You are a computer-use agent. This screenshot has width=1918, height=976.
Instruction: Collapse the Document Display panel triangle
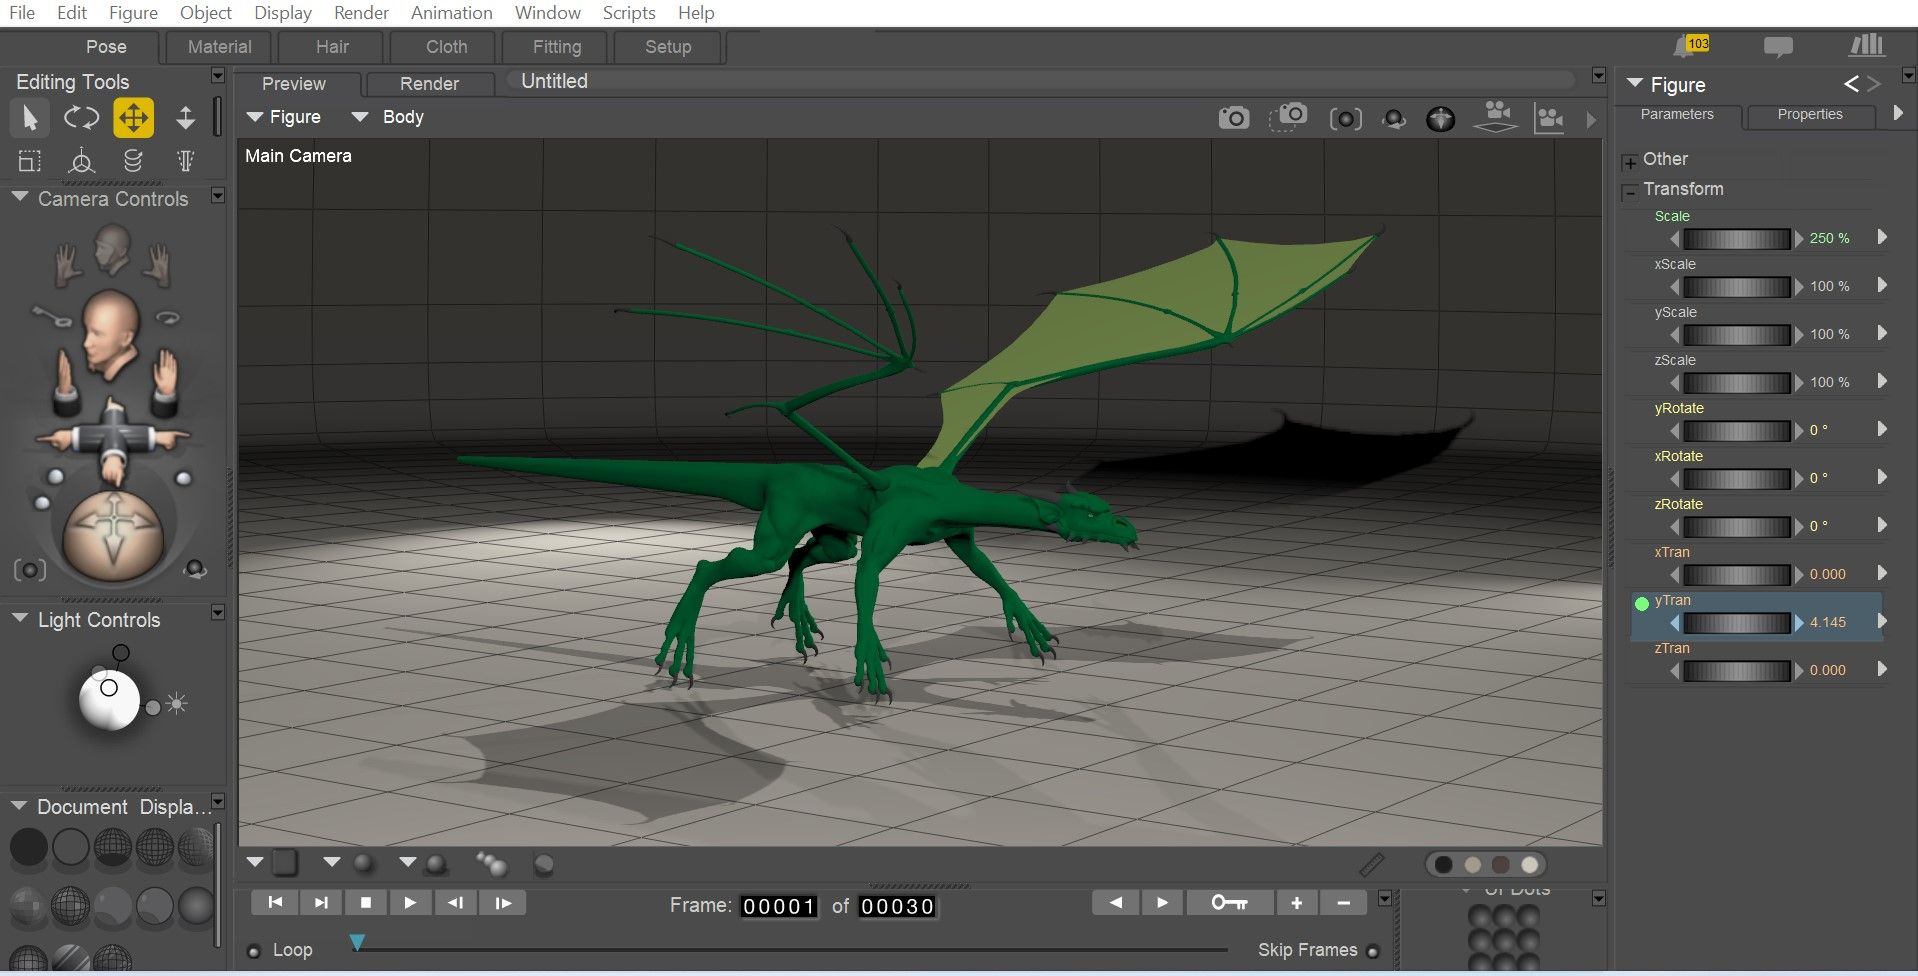click(x=19, y=805)
